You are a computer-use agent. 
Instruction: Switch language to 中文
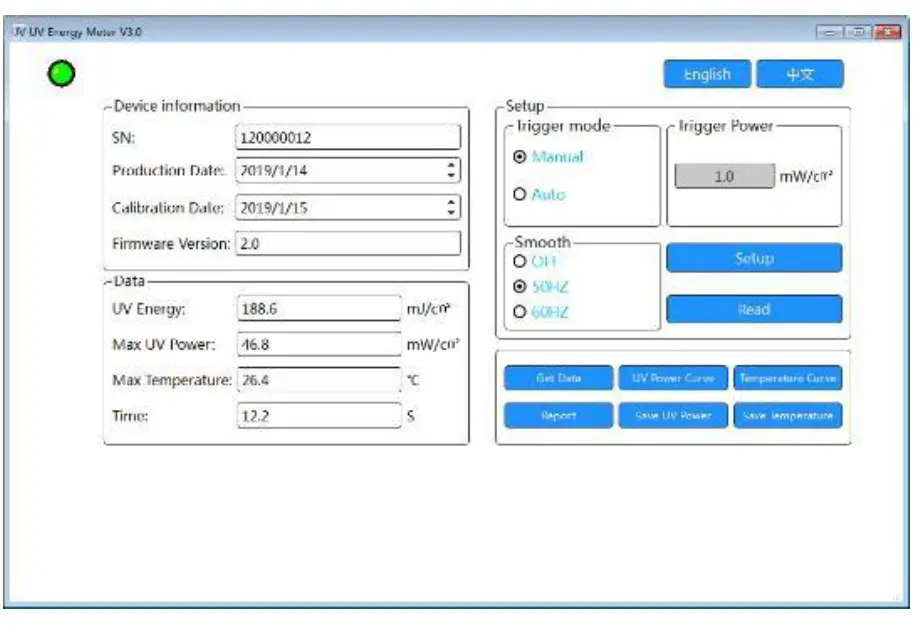click(x=800, y=74)
